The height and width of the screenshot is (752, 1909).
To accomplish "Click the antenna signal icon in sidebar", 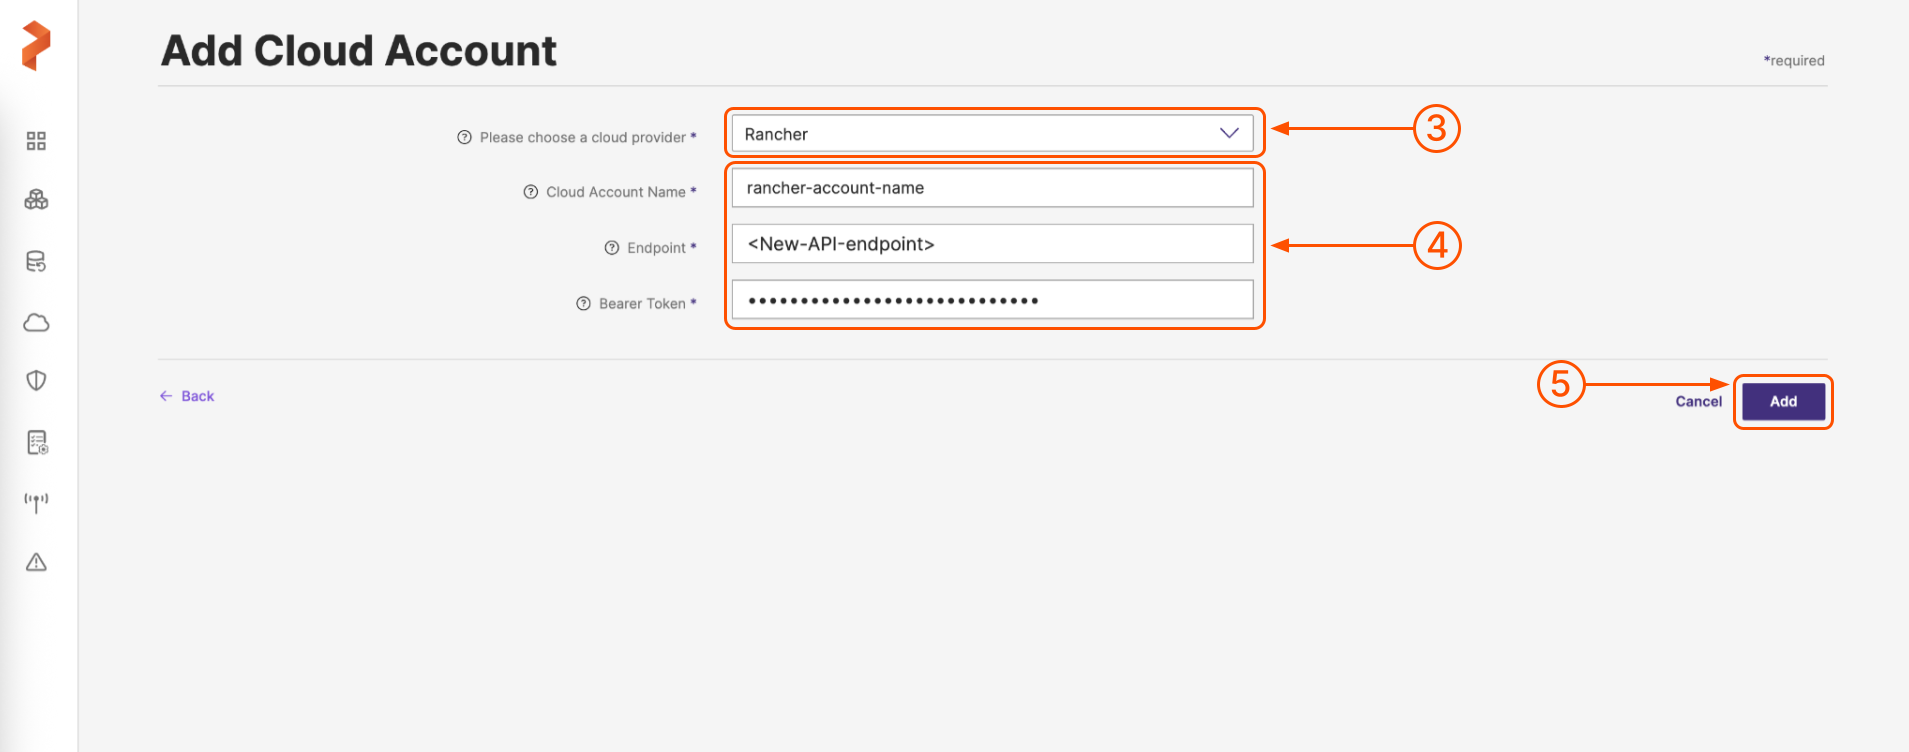I will point(36,502).
